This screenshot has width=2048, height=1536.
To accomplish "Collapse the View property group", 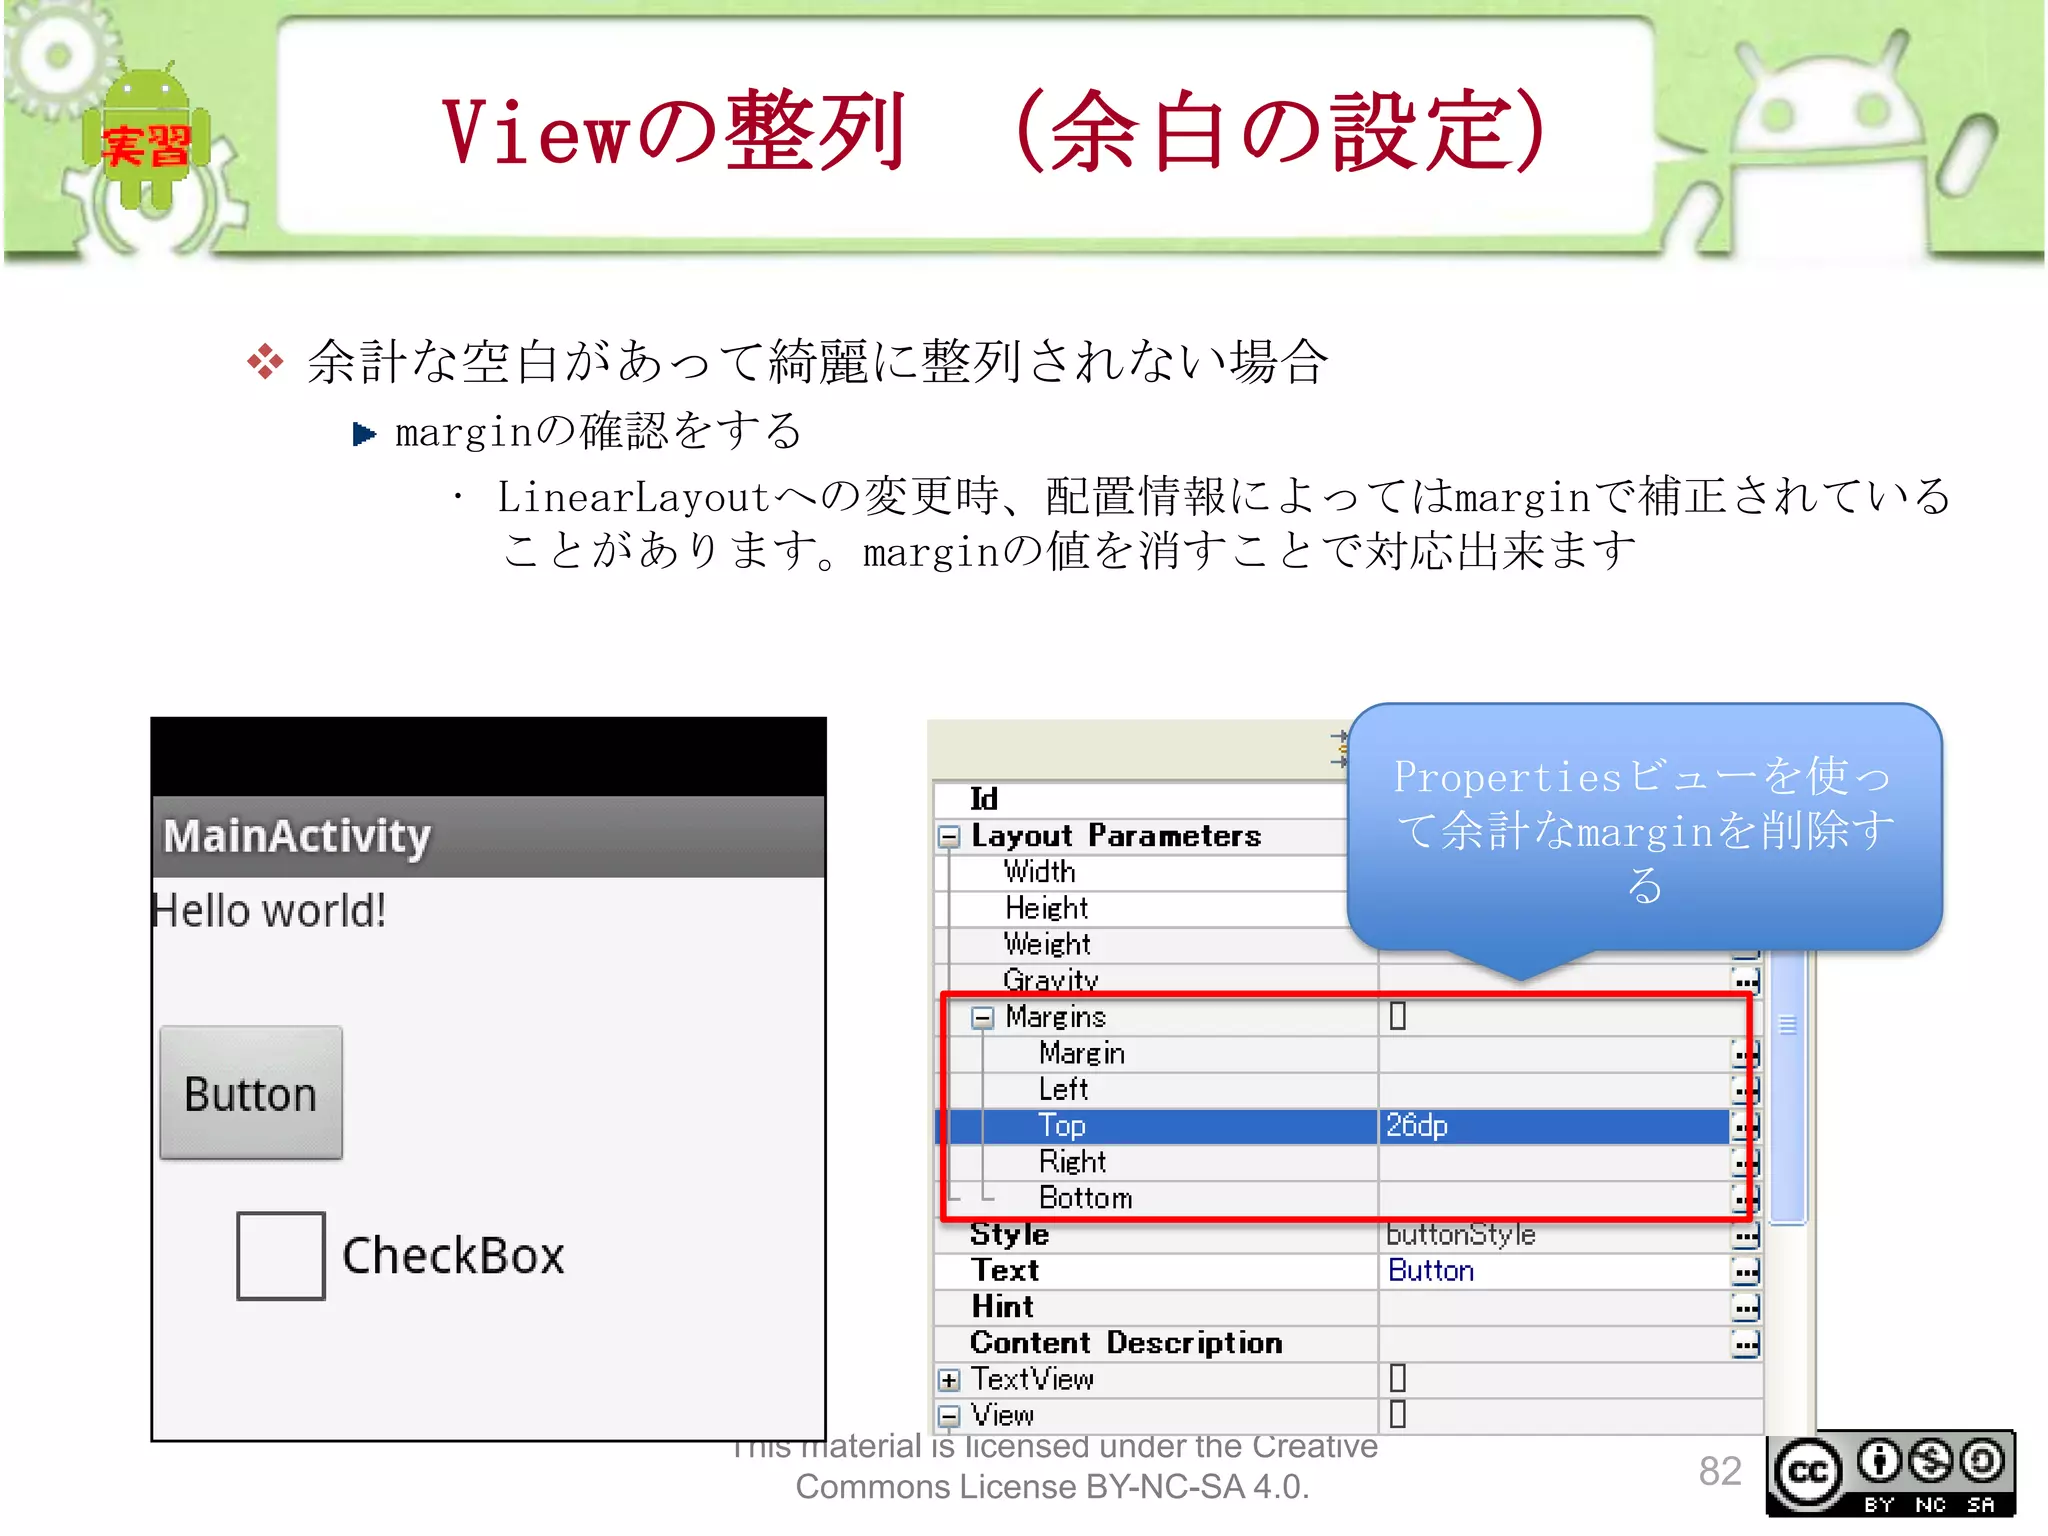I will tap(949, 1416).
